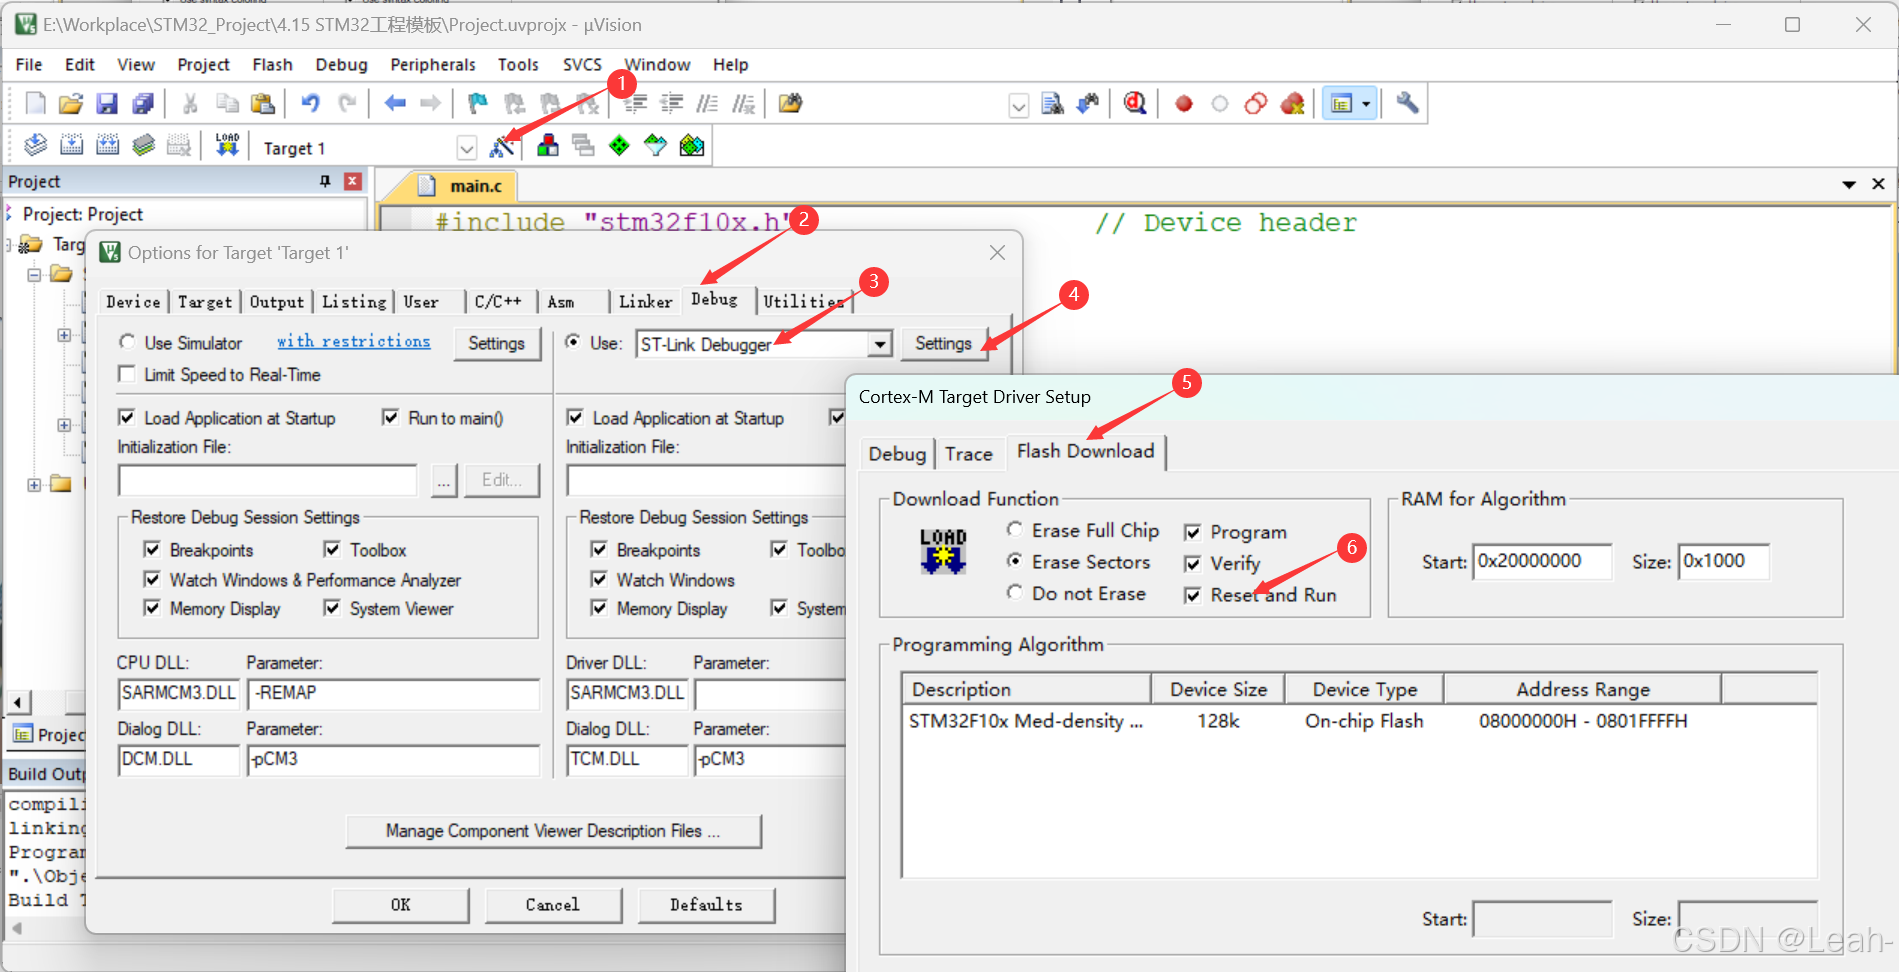Screen dimensions: 1899x972
Task: Cut selection with scissors icon
Action: click(190, 103)
